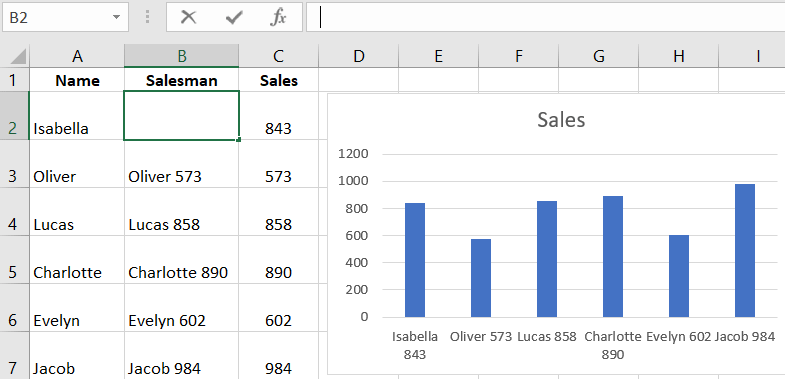Click the empty cell D1
The height and width of the screenshot is (379, 785).
pyautogui.click(x=358, y=80)
